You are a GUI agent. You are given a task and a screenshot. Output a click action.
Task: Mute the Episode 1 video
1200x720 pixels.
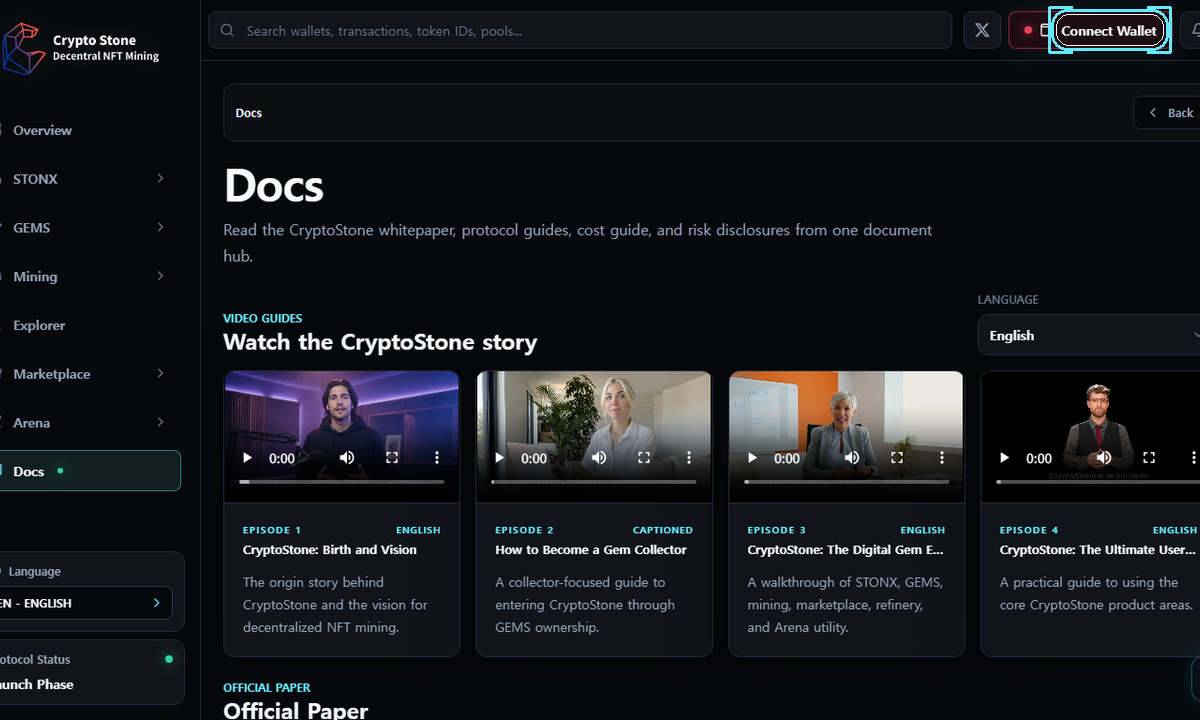pyautogui.click(x=347, y=458)
